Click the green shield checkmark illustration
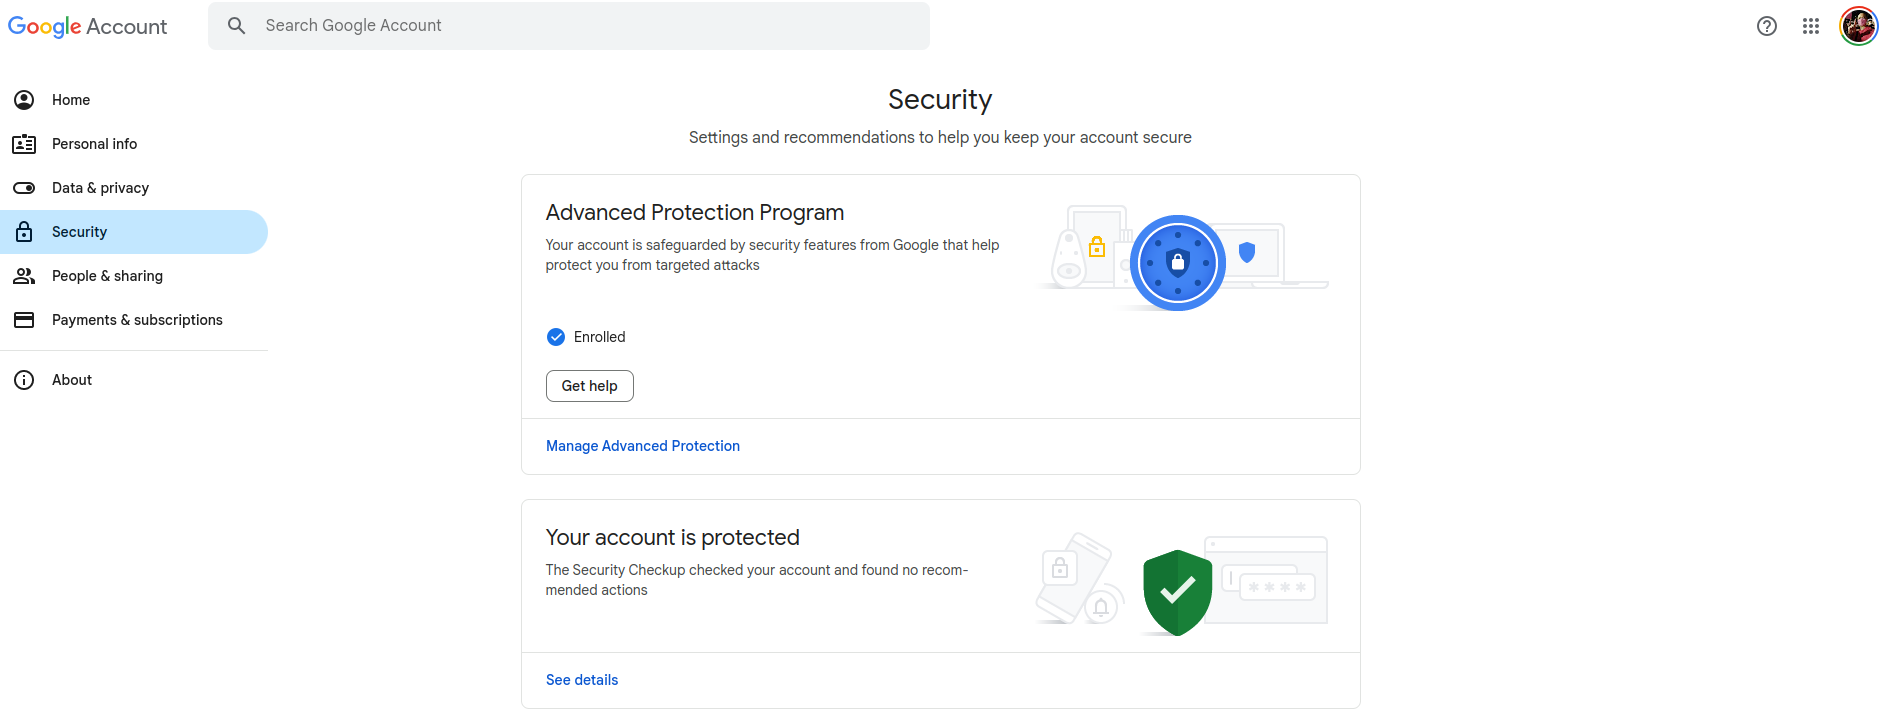This screenshot has width=1886, height=722. pyautogui.click(x=1177, y=593)
